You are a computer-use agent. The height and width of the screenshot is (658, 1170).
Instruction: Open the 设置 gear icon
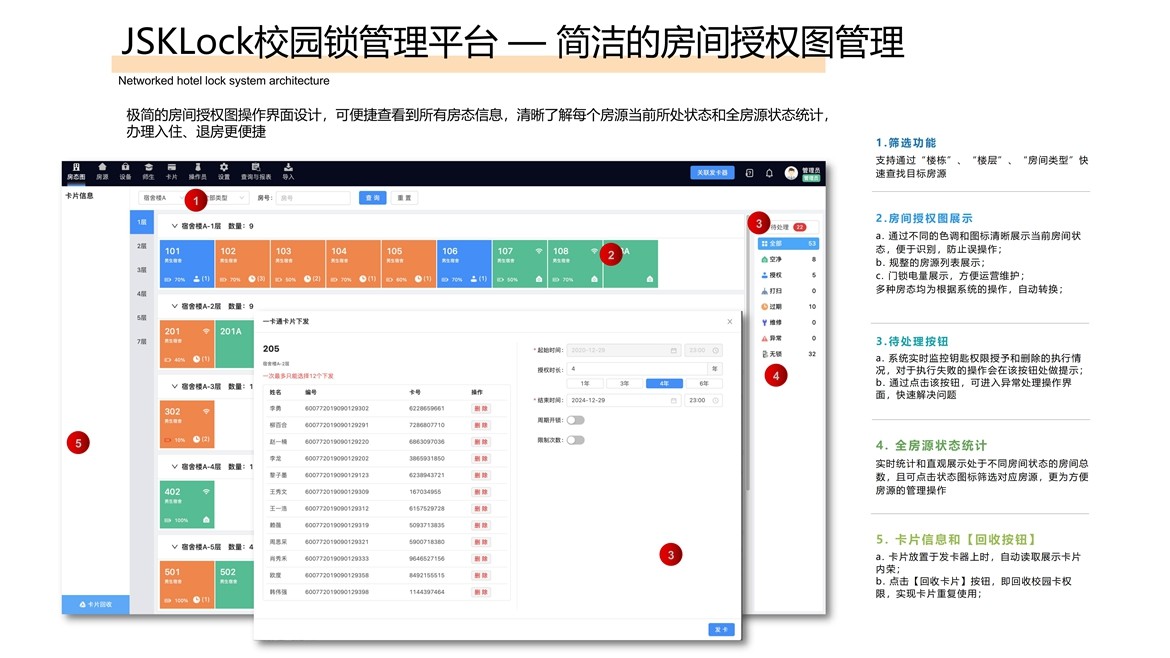tap(224, 170)
